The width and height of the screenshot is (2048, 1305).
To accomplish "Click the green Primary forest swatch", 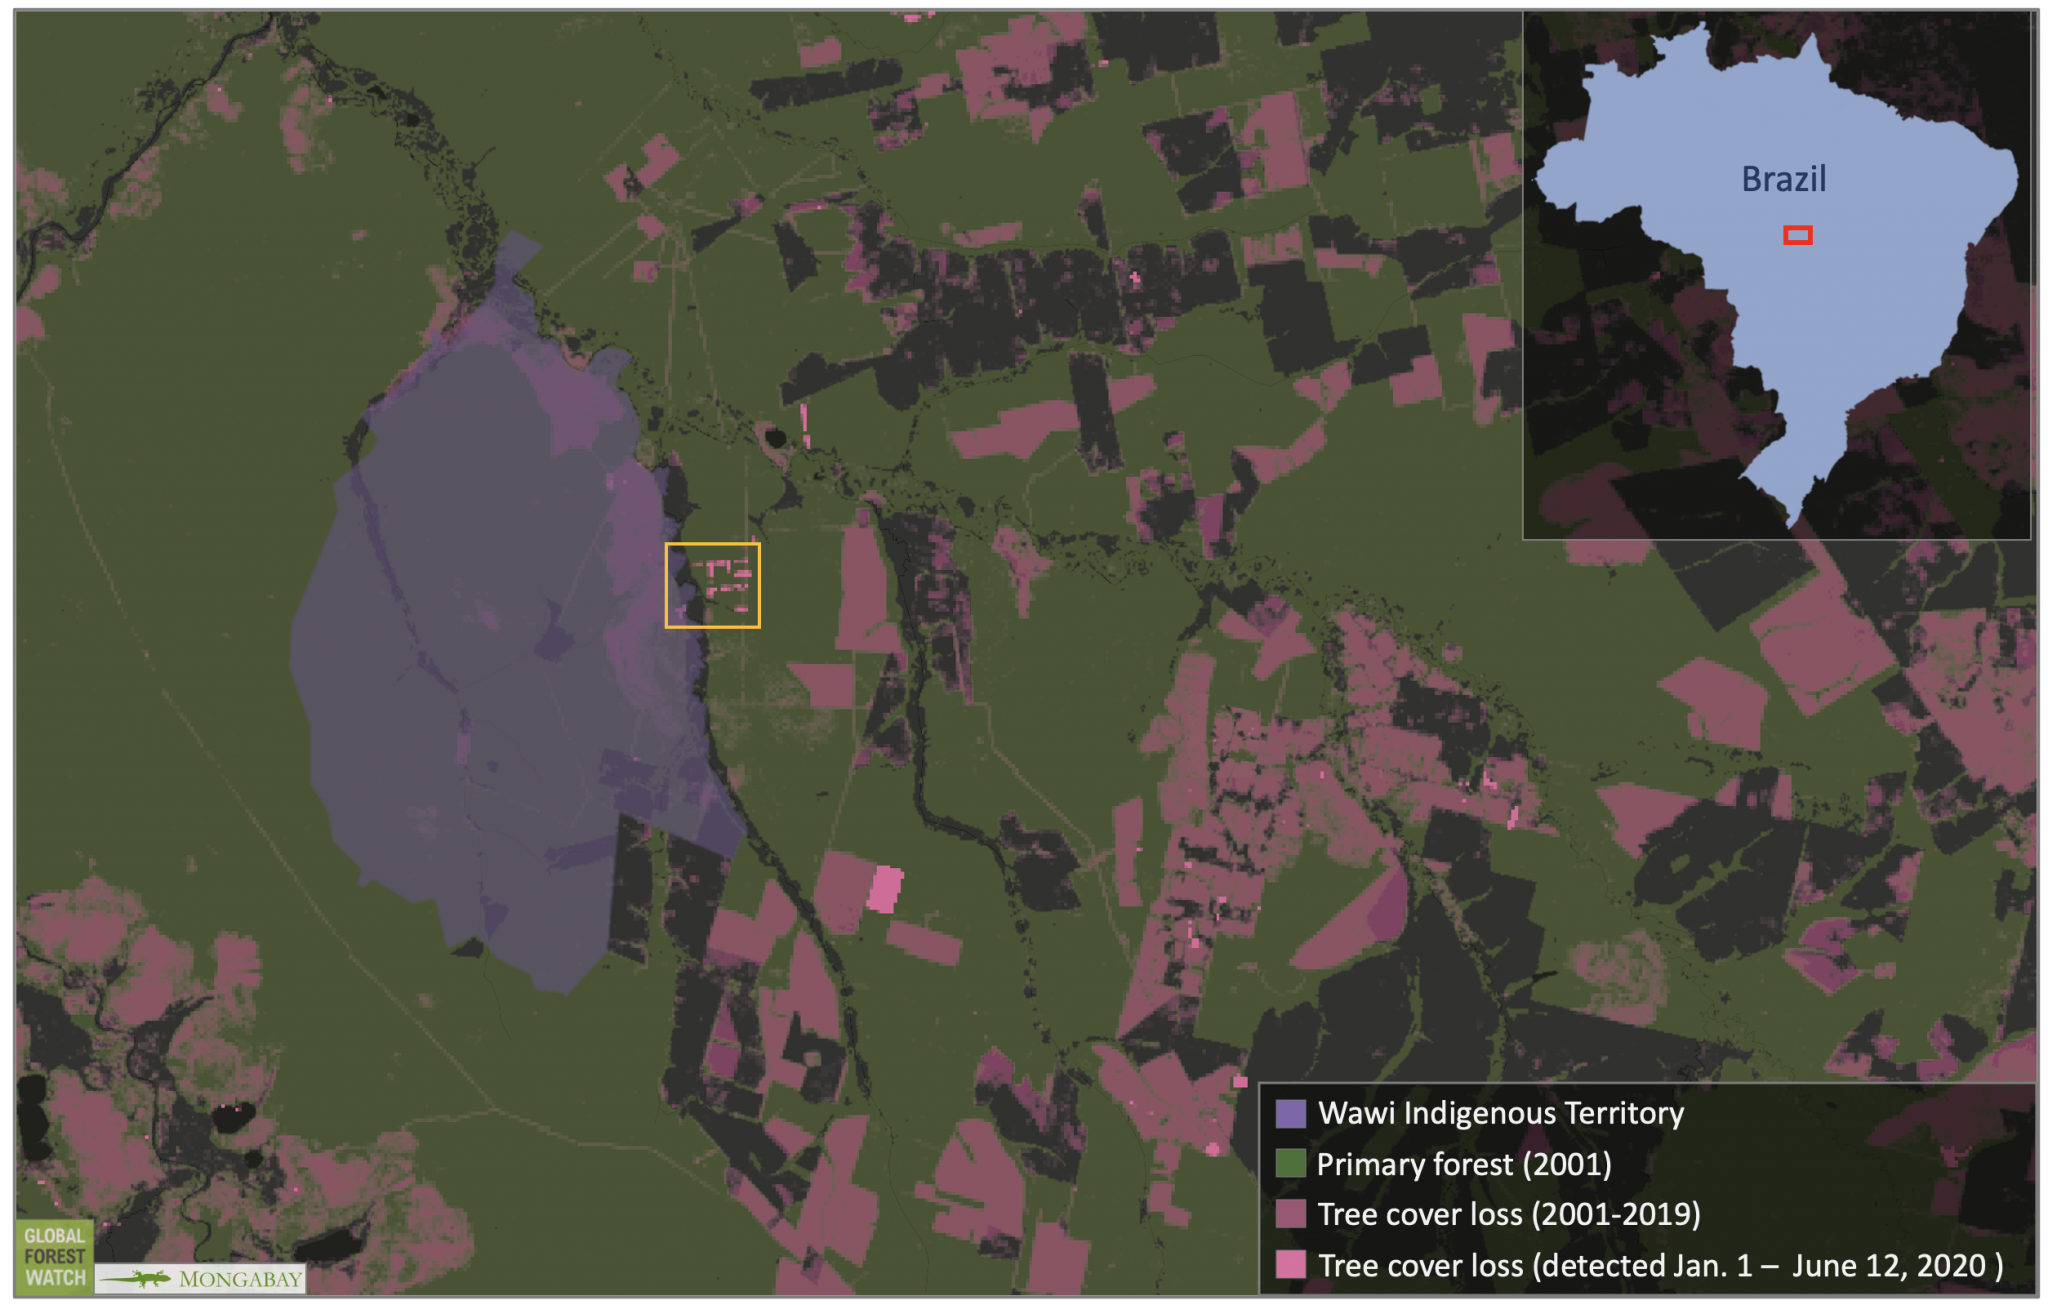I will (x=1290, y=1164).
